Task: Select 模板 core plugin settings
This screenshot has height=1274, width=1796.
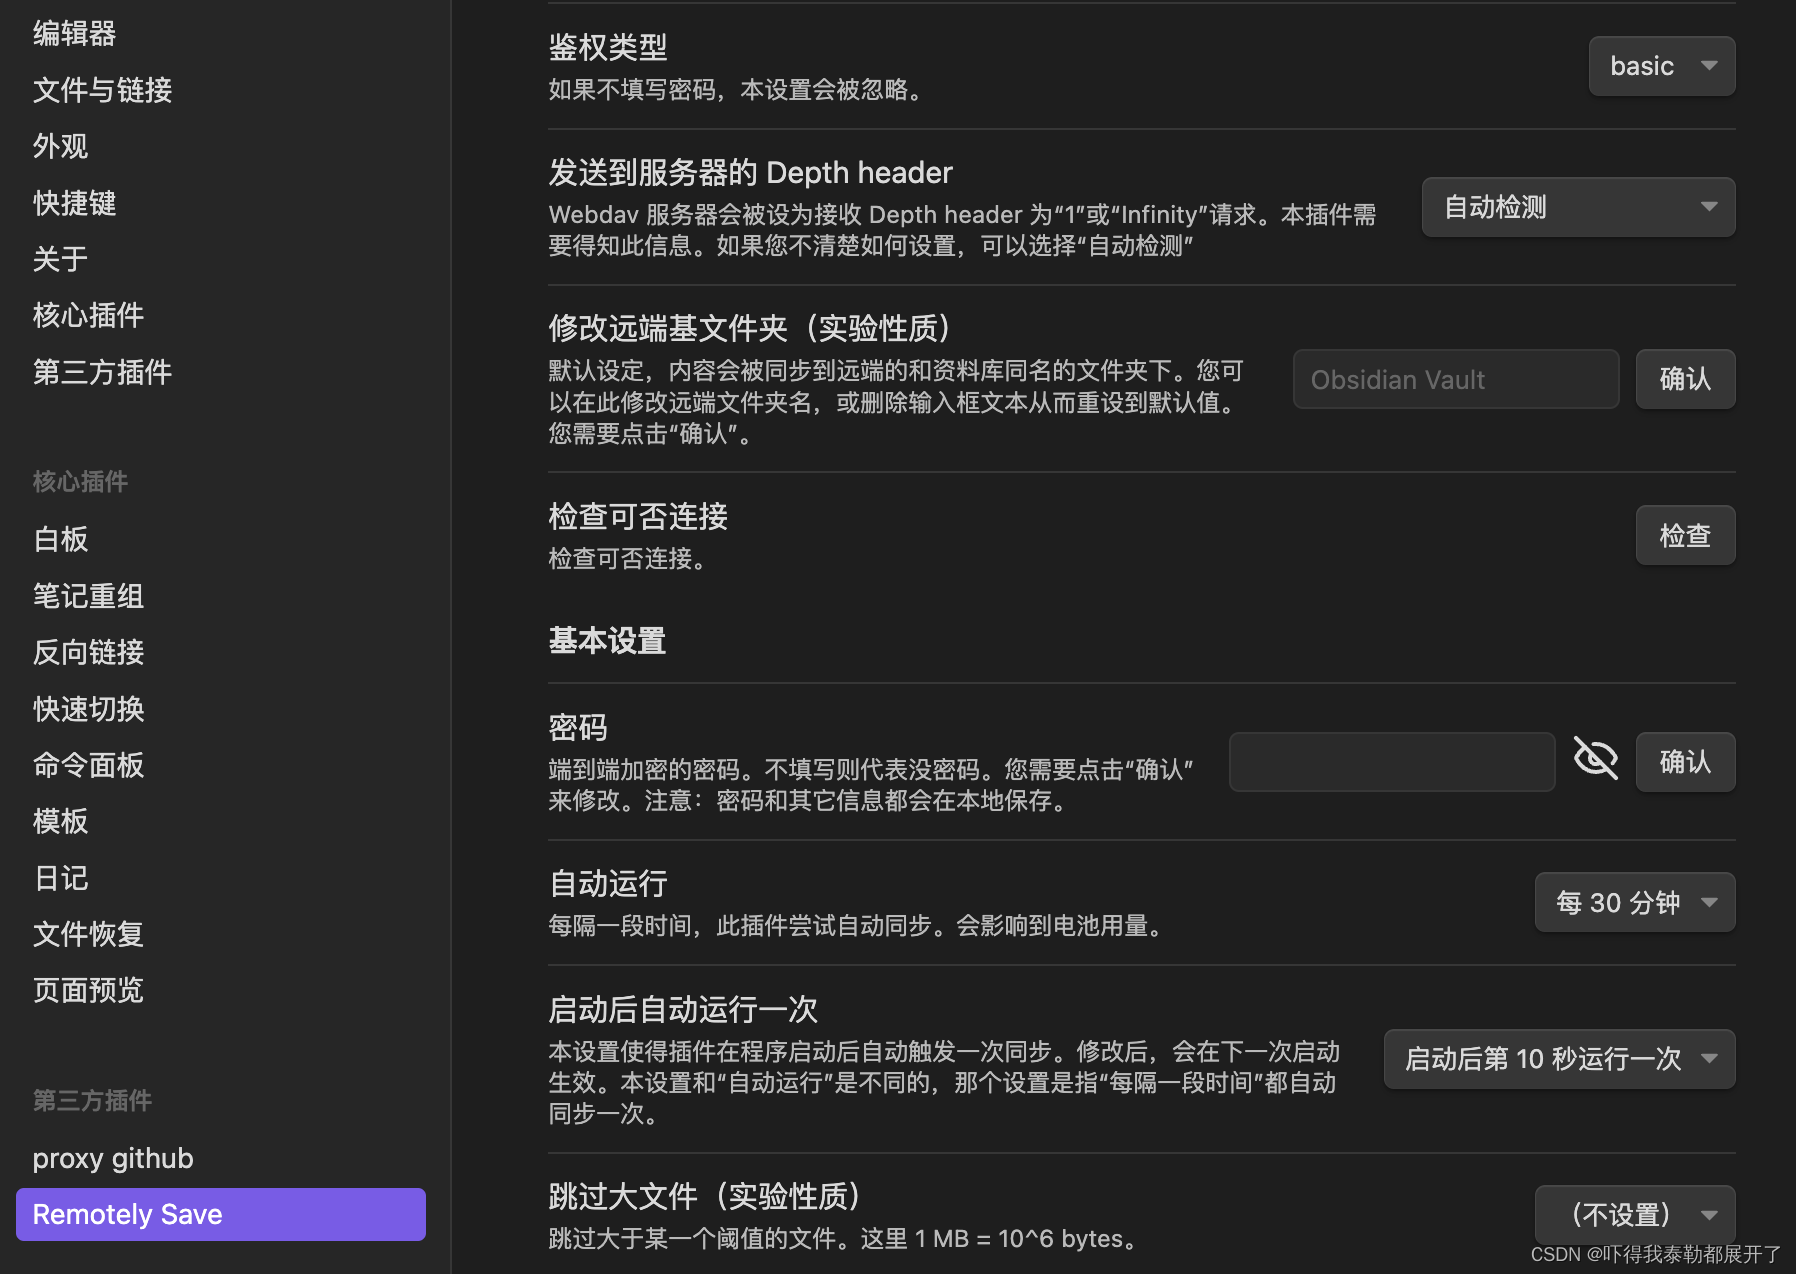Action: point(60,821)
